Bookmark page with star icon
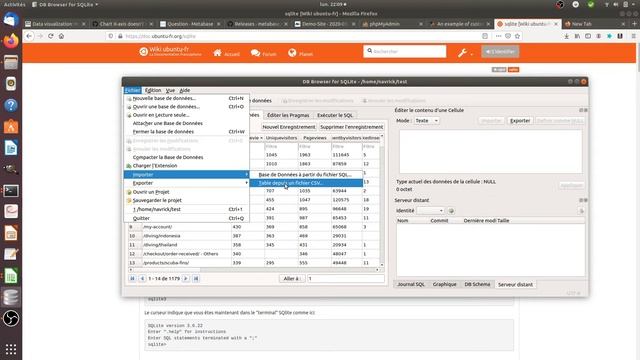 pos(518,36)
